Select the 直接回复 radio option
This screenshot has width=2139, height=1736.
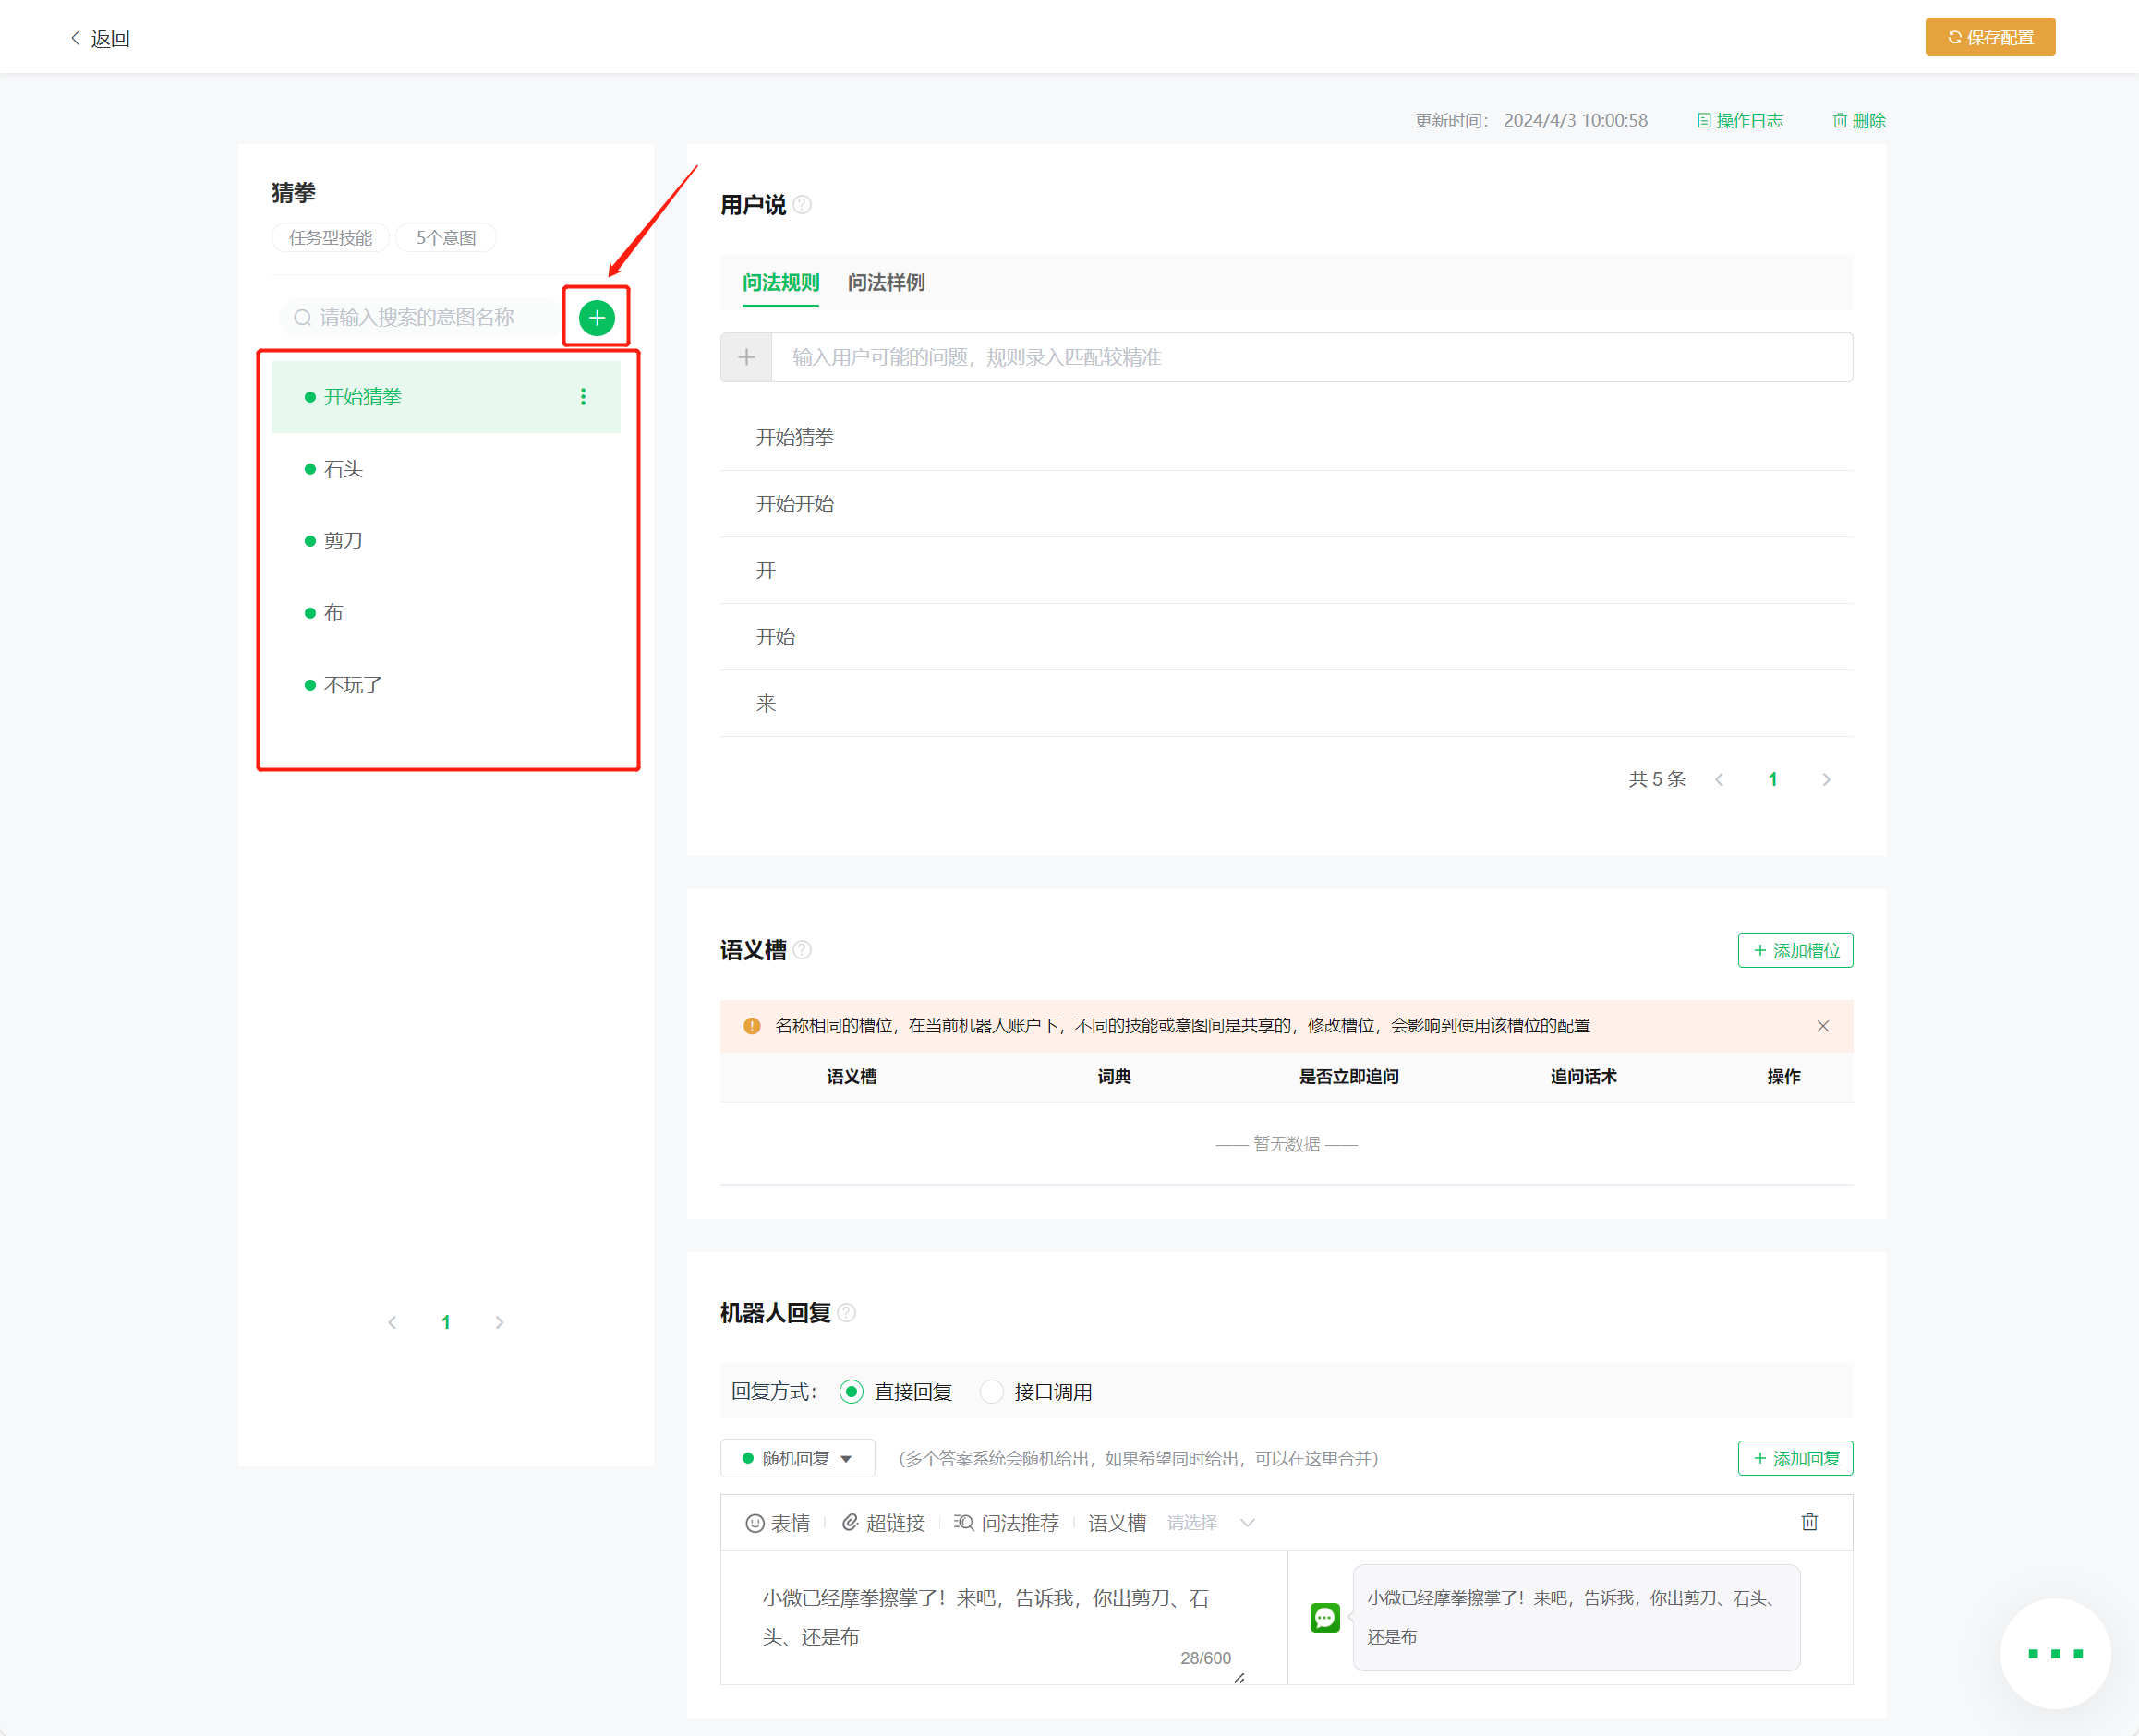(x=851, y=1392)
